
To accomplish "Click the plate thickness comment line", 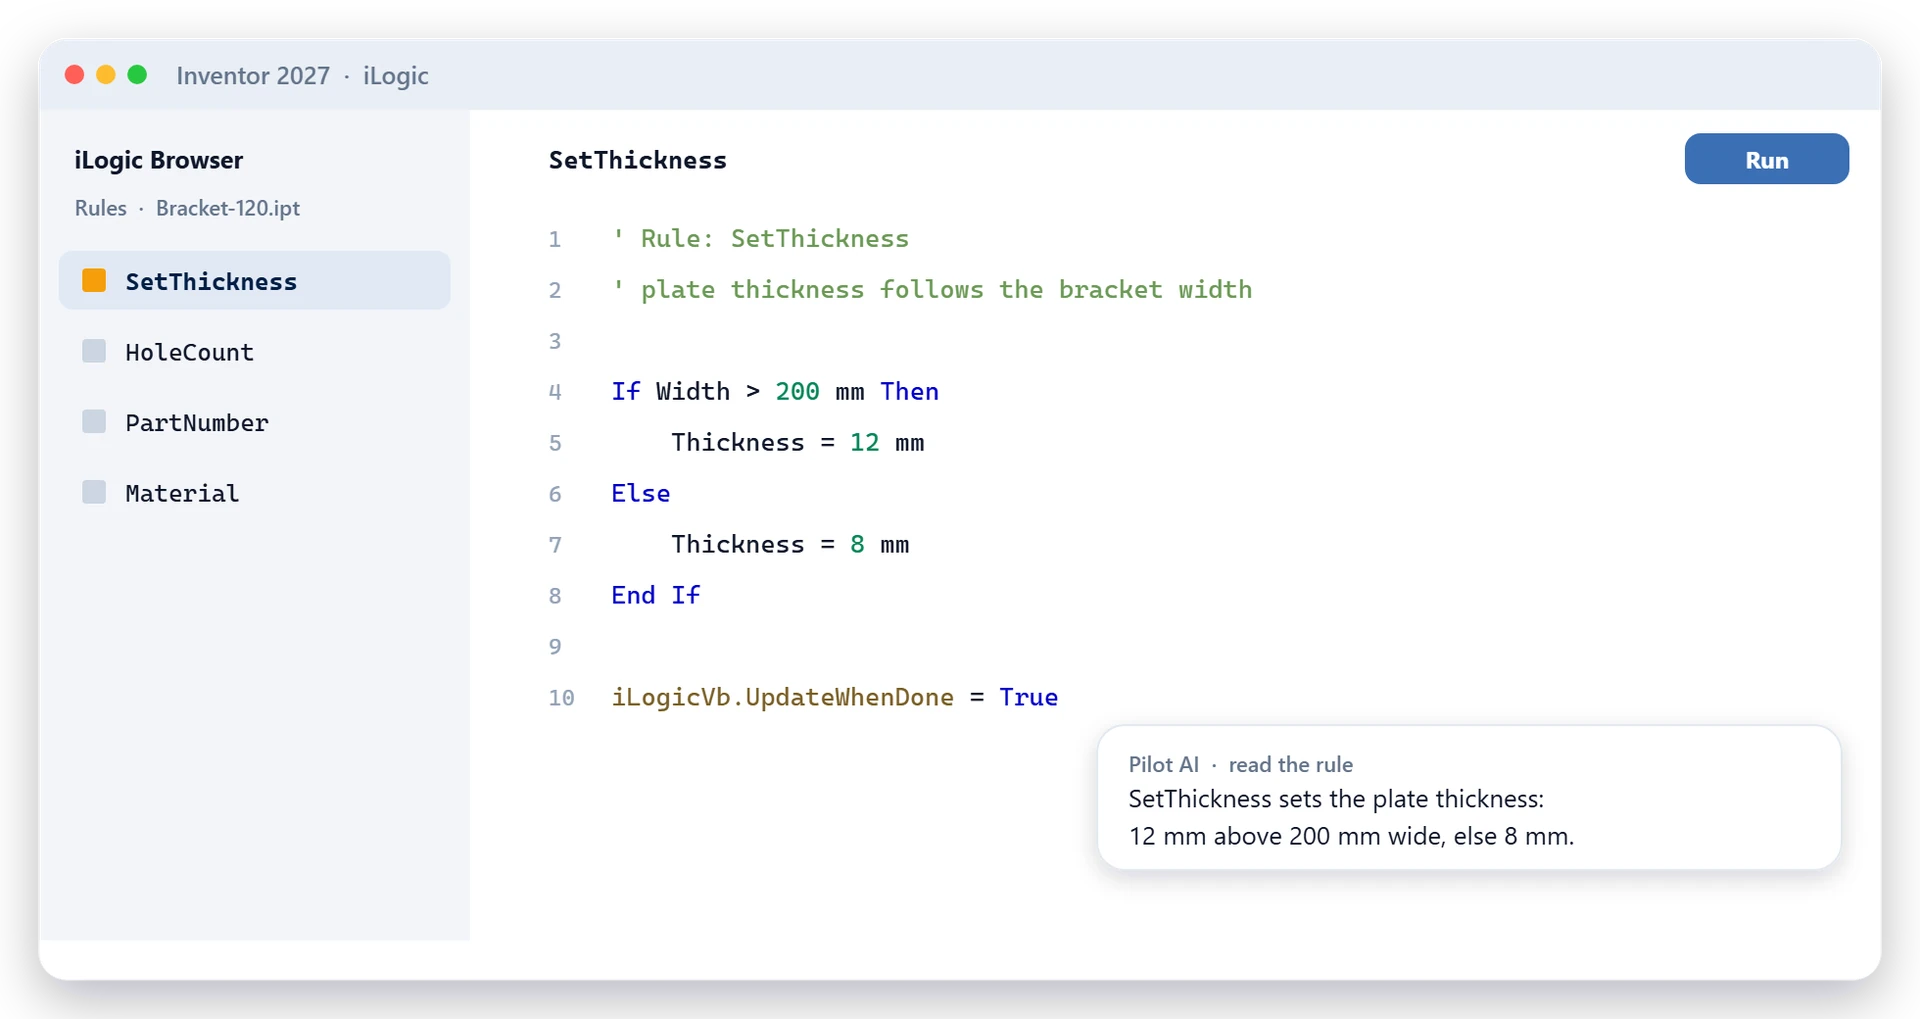I will click(x=932, y=289).
